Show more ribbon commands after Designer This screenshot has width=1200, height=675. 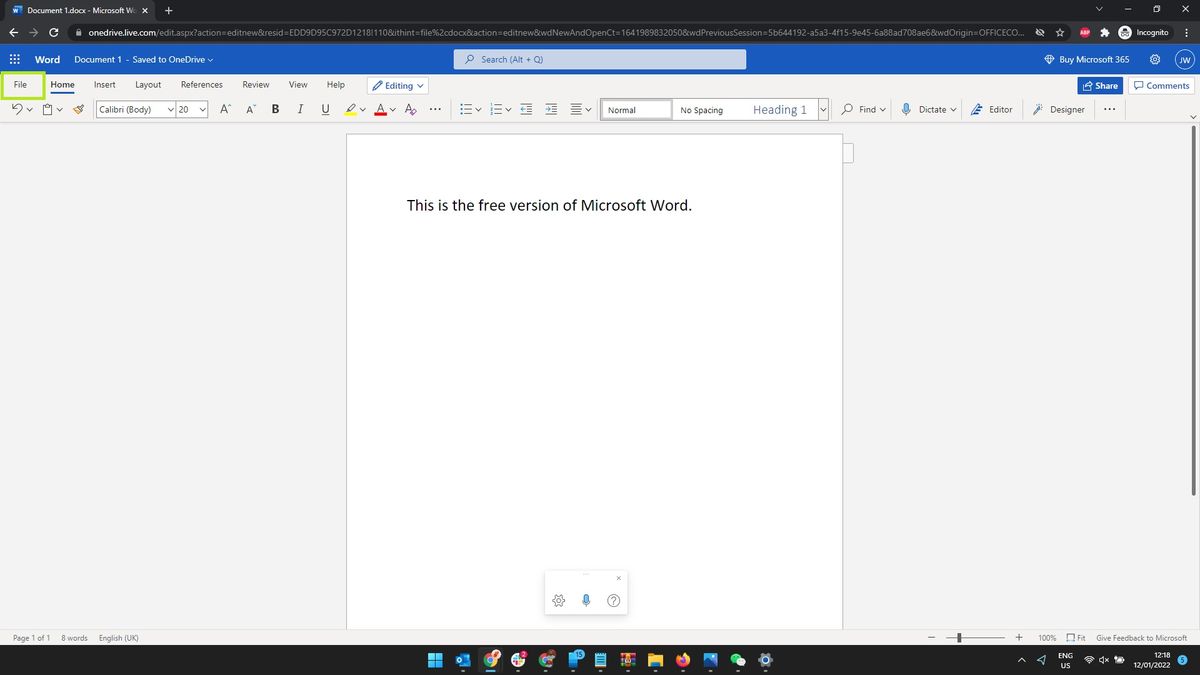coord(1109,110)
